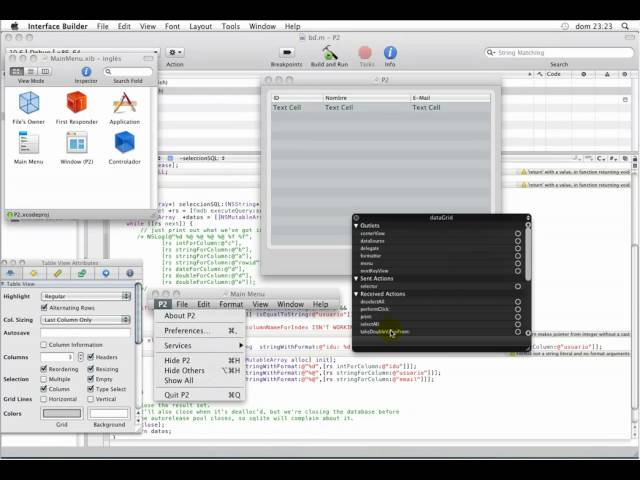The height and width of the screenshot is (480, 640).
Task: Close the dataGrid connections panel
Action: 356,218
